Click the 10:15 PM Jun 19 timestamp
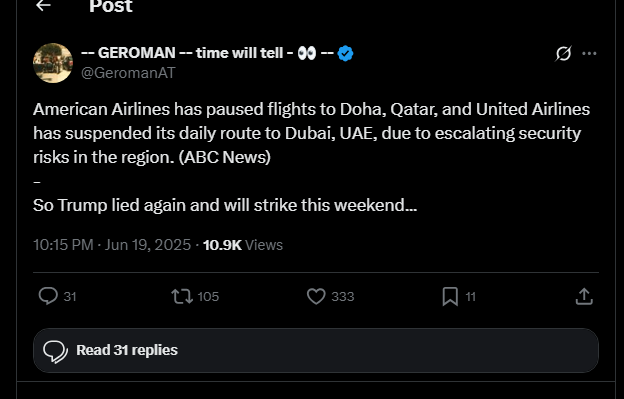 tap(112, 245)
